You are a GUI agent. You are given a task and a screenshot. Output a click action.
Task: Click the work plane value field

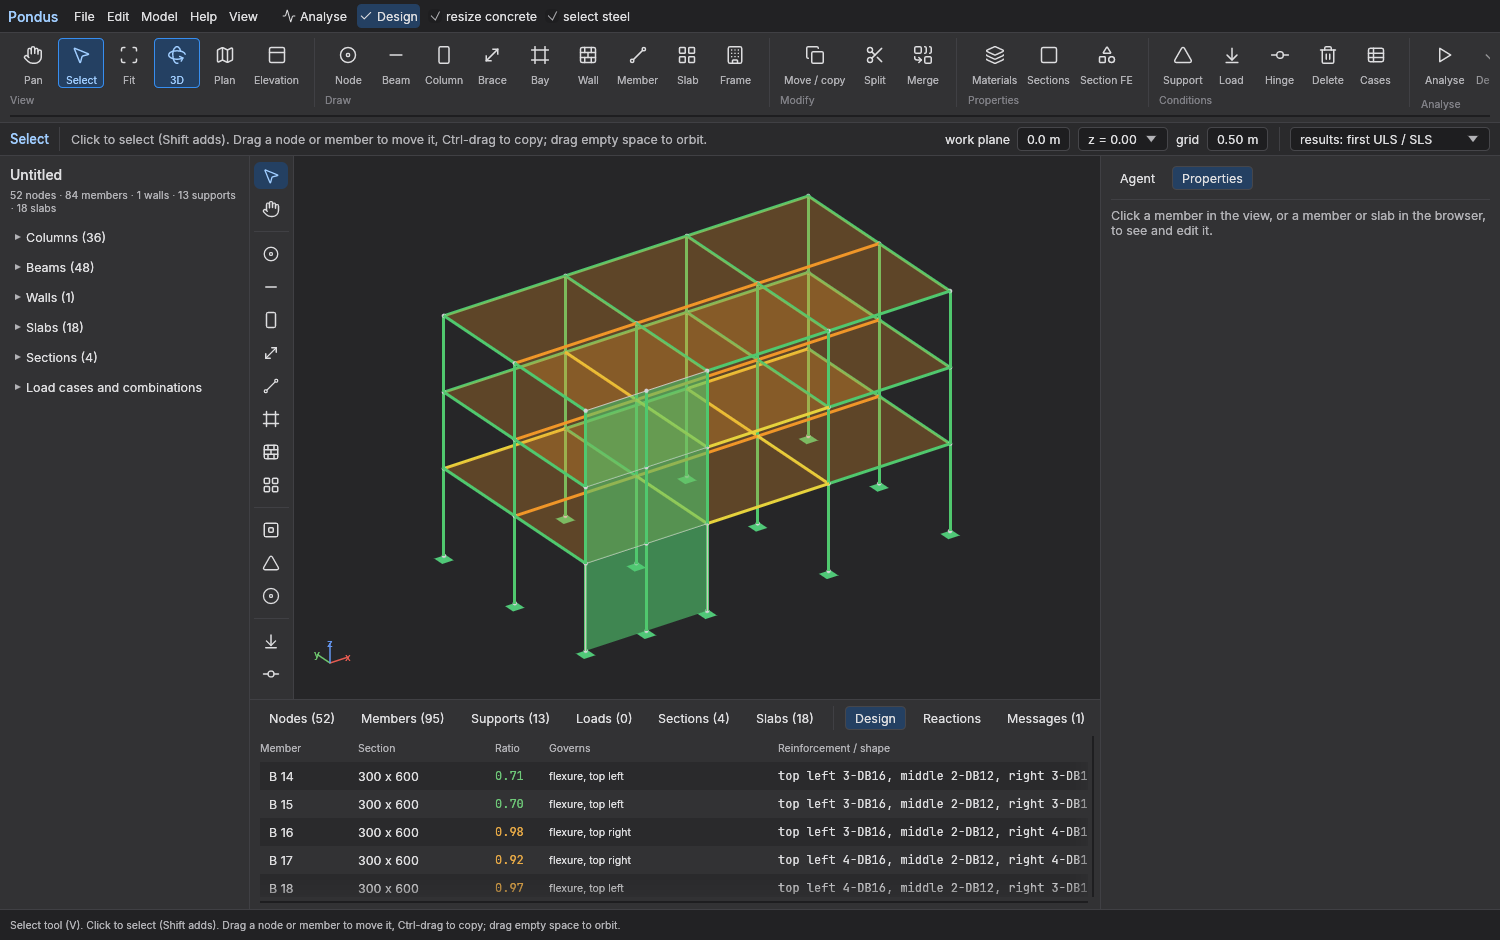click(x=1043, y=139)
